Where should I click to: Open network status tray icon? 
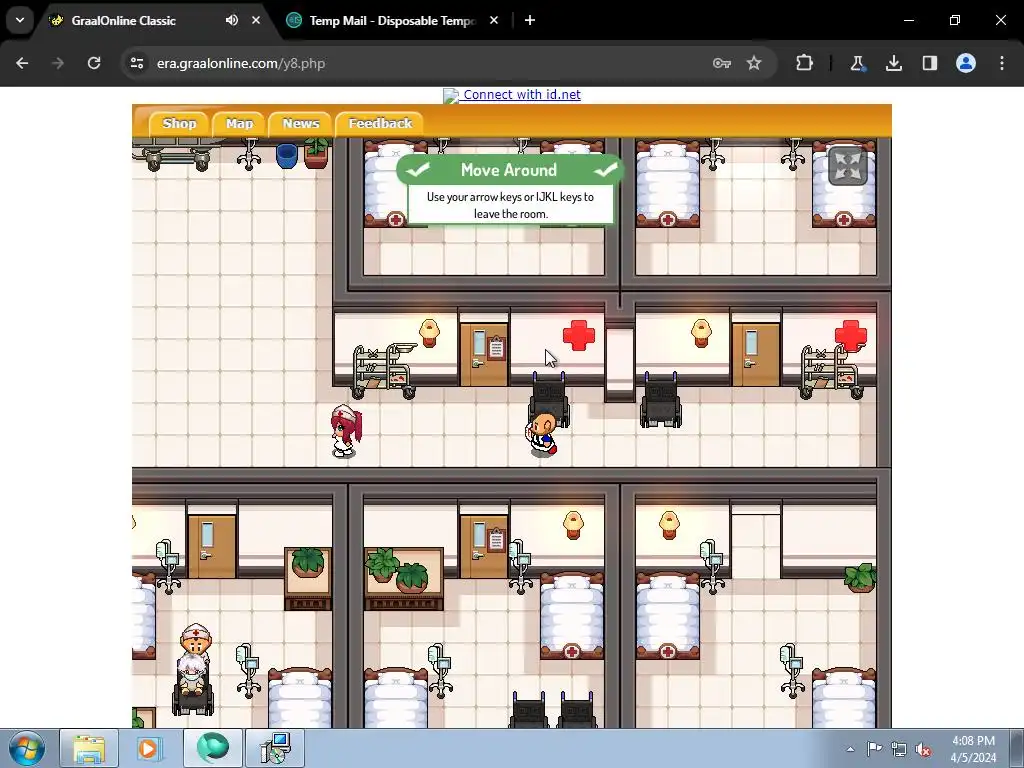(x=899, y=749)
